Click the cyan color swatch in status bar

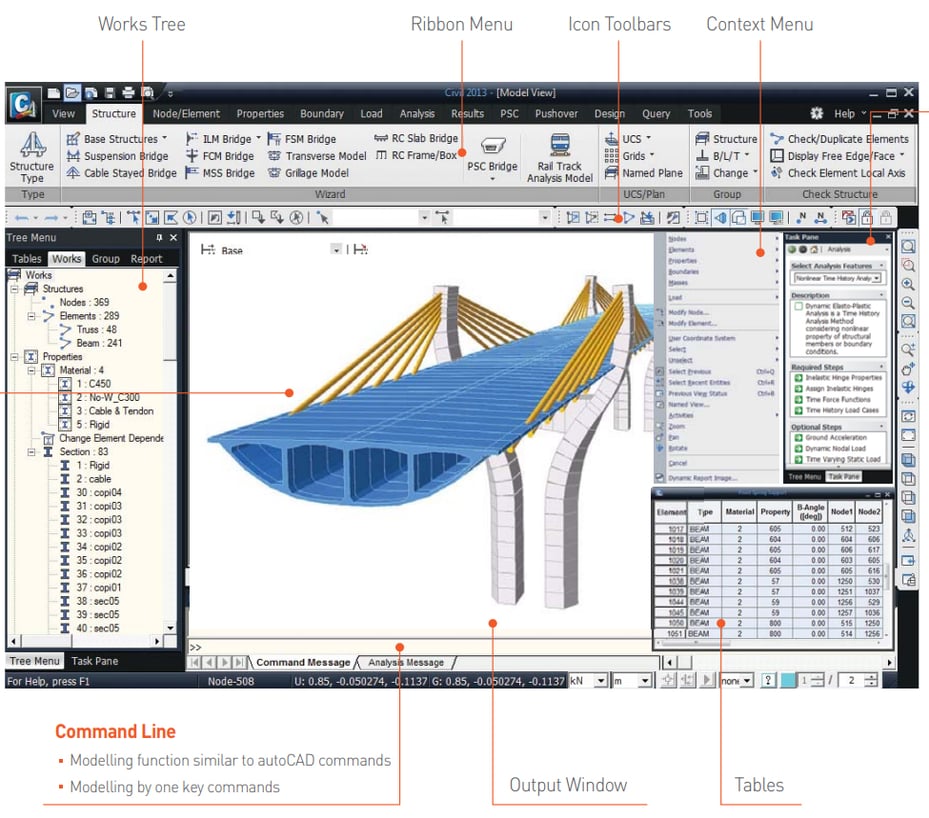tap(788, 681)
